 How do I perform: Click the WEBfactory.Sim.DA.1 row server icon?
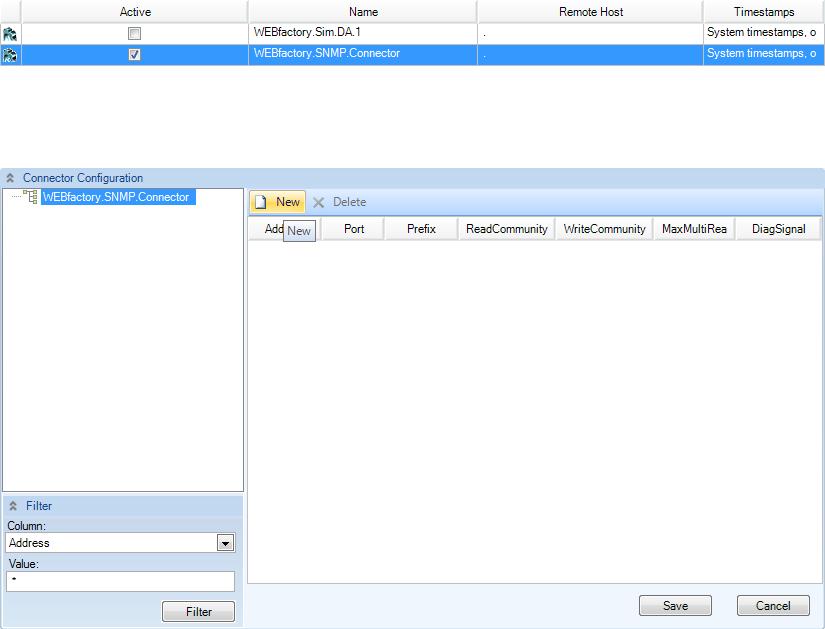point(10,33)
